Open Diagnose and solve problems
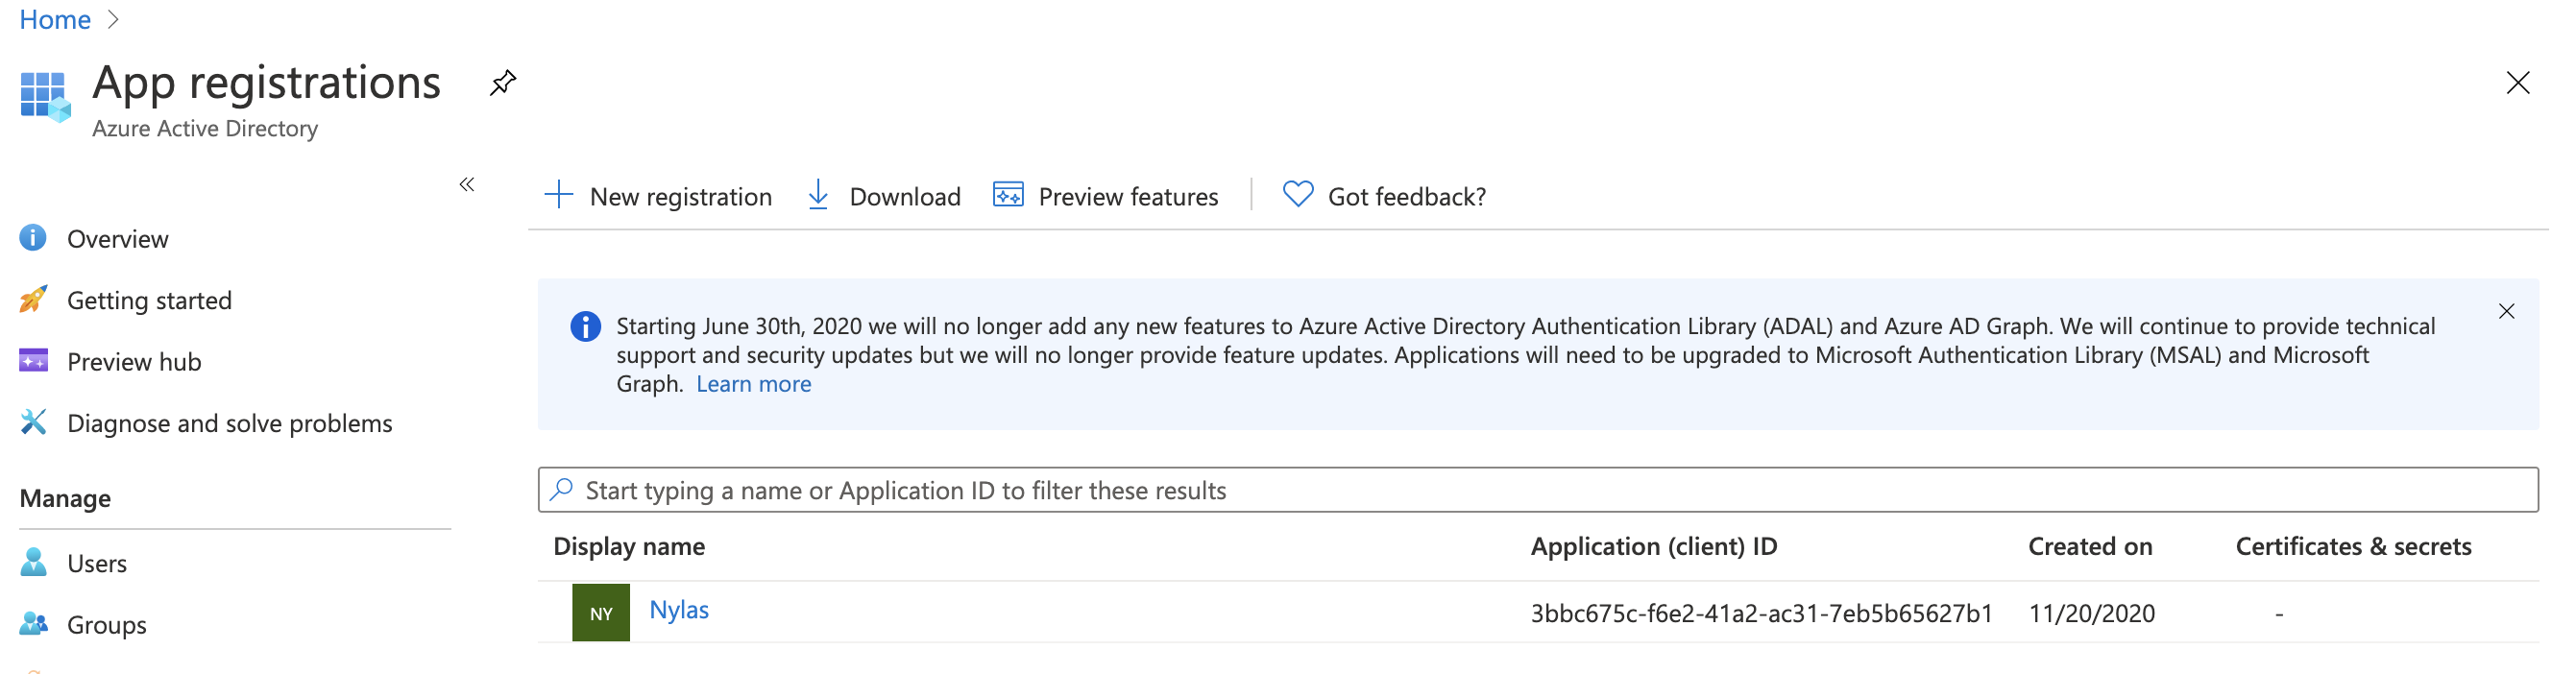This screenshot has height=674, width=2576. pos(229,424)
